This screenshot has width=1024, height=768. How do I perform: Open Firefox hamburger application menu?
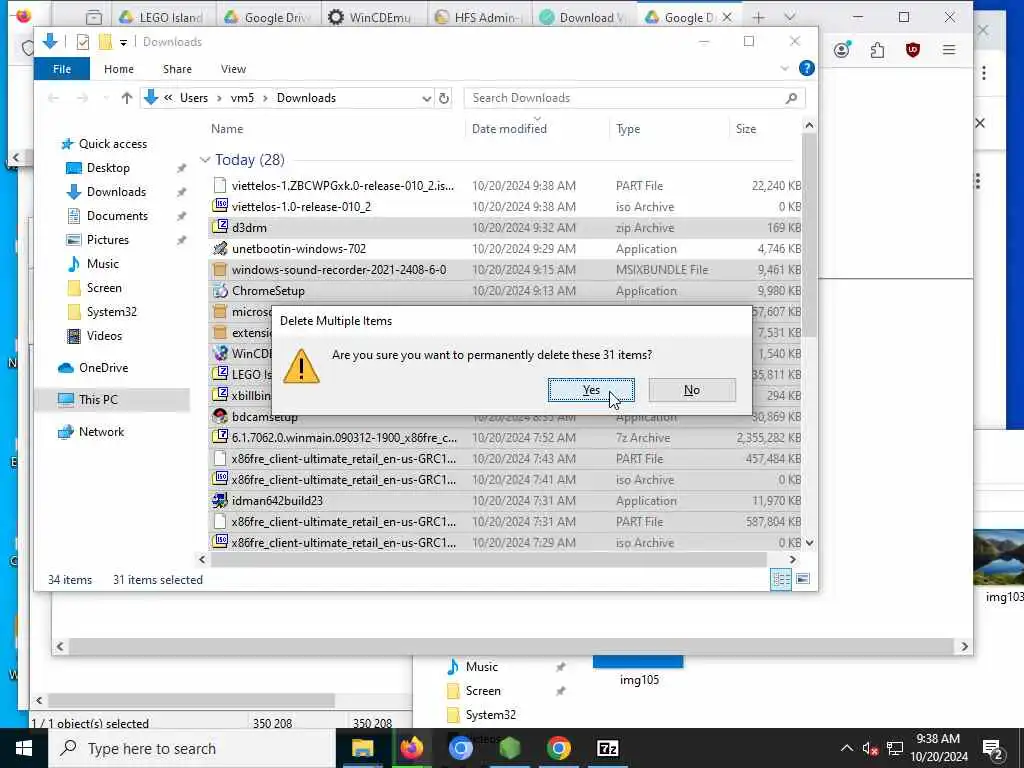point(949,50)
